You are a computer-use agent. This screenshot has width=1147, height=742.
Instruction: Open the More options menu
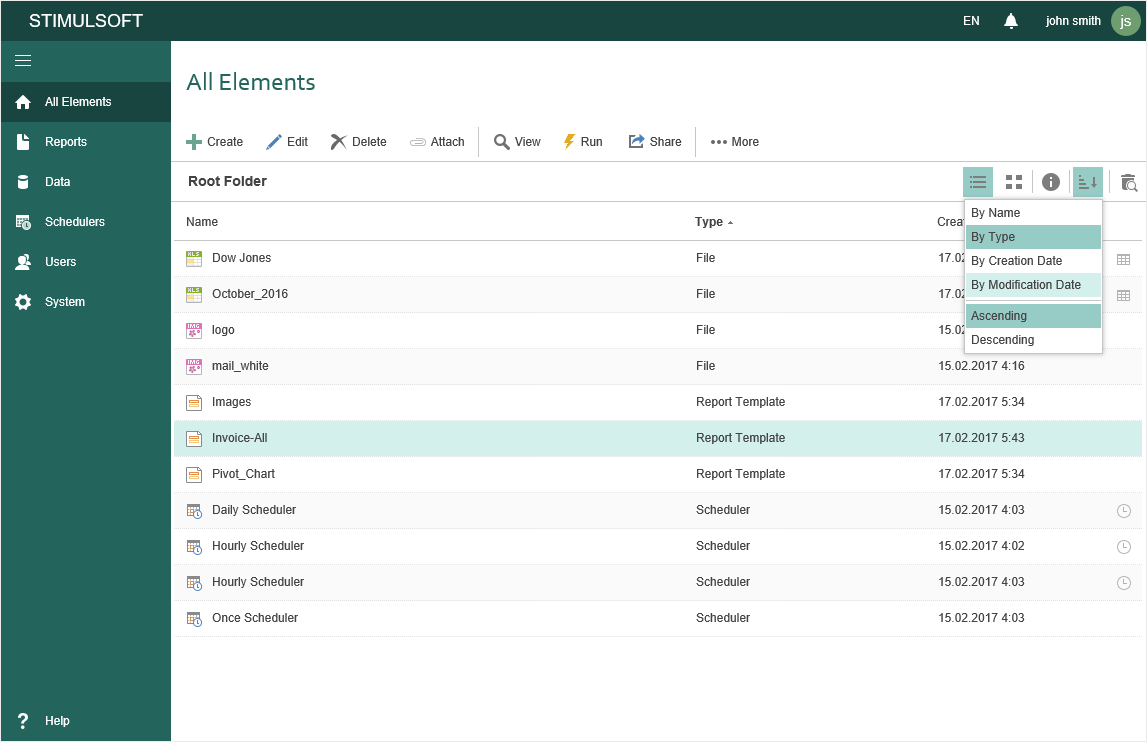click(734, 142)
